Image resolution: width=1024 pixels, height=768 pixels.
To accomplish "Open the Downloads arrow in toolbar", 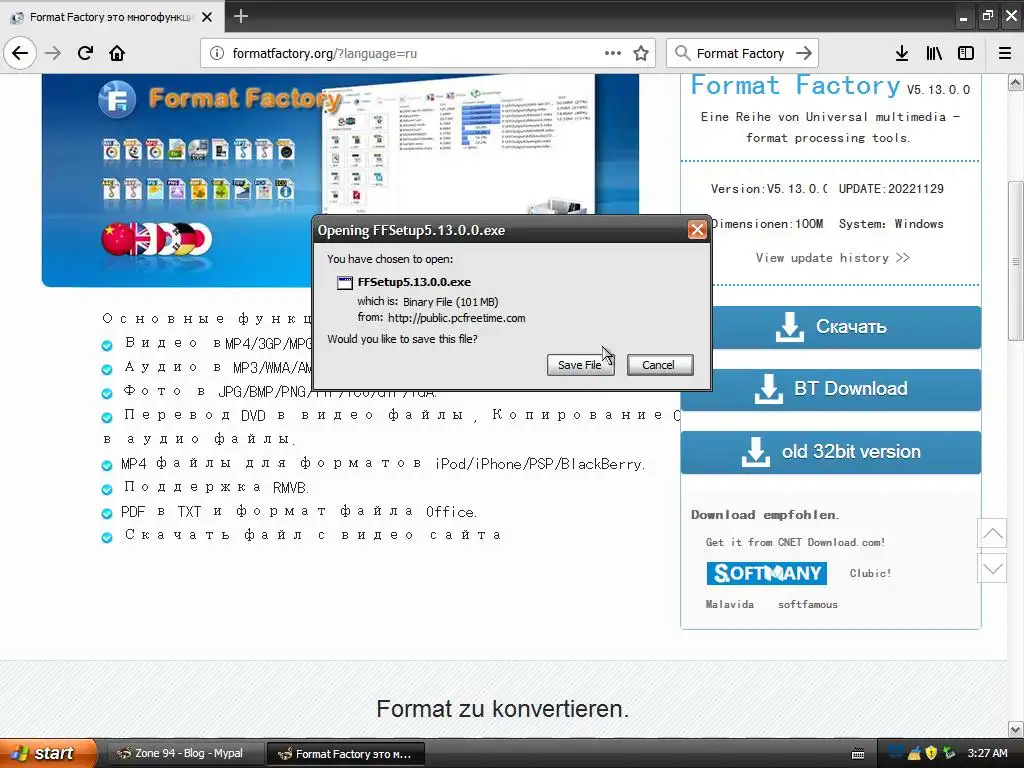I will click(x=902, y=53).
